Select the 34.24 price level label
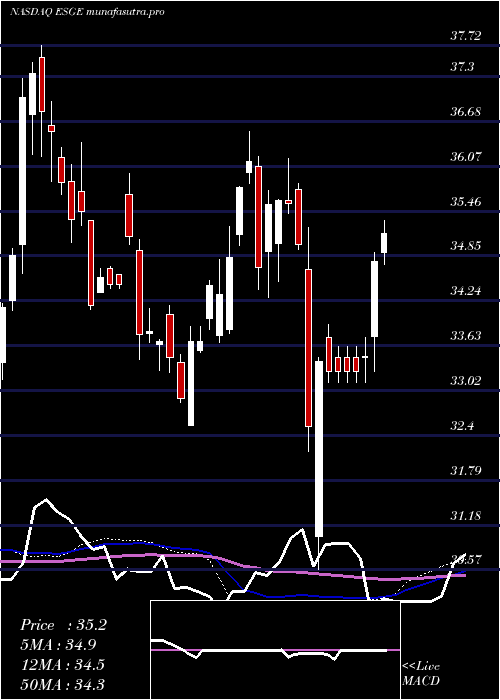Screen dimensions: 500x700 (466, 291)
